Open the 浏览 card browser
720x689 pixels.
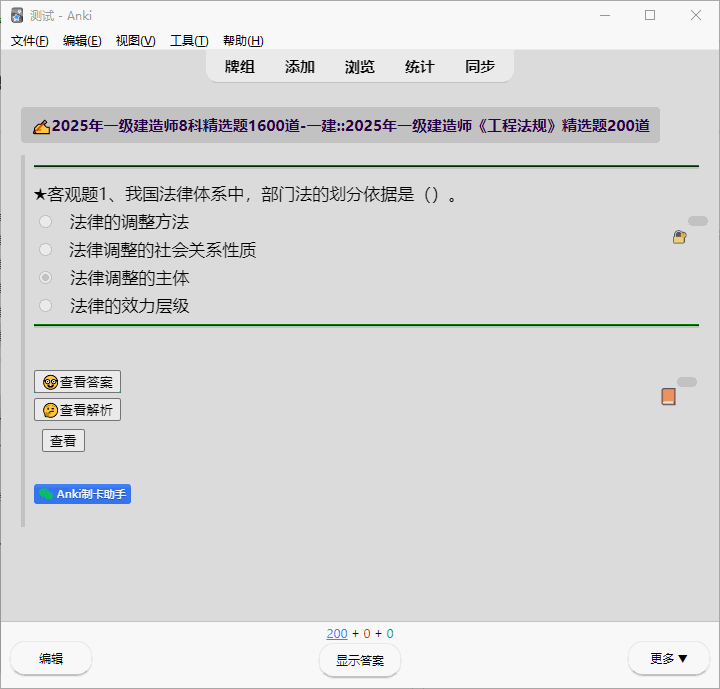(x=360, y=67)
